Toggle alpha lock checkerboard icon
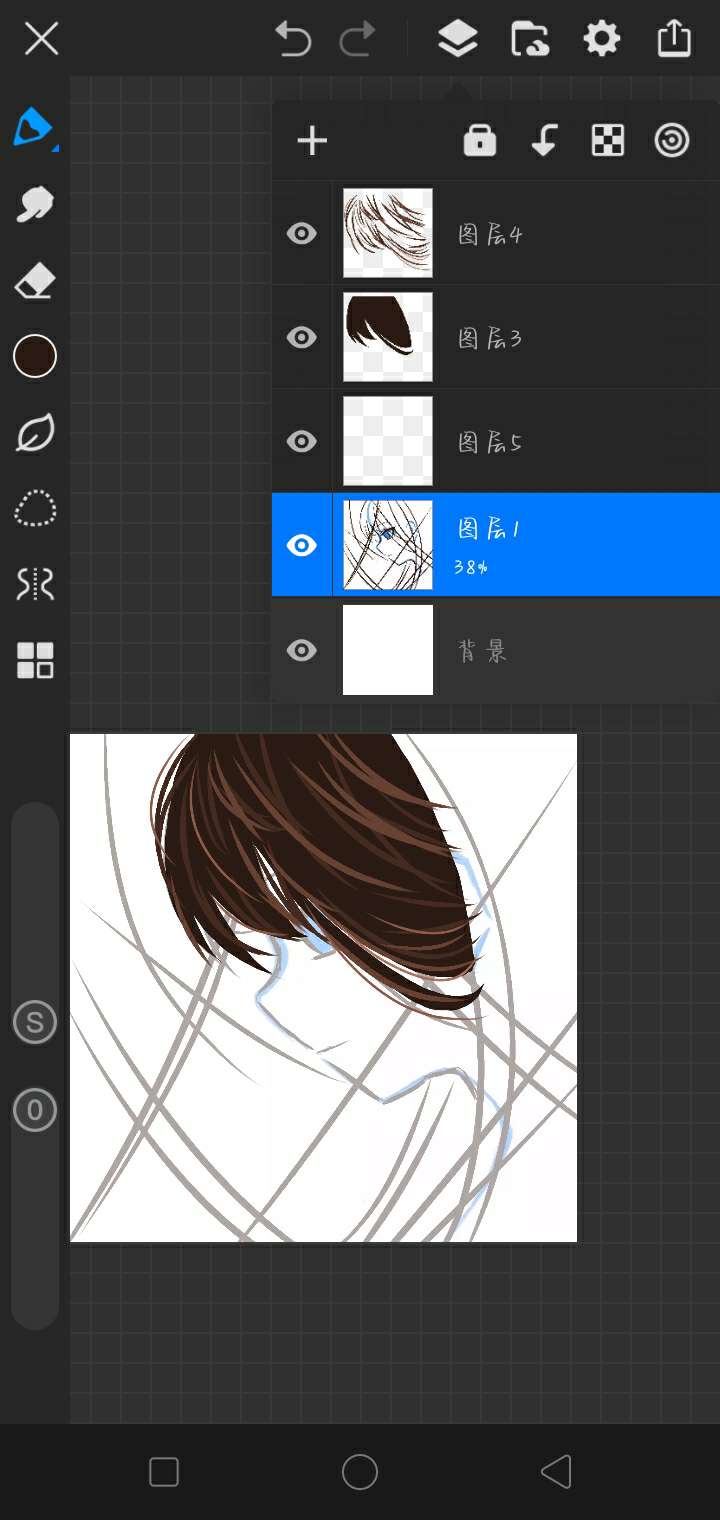 (608, 141)
